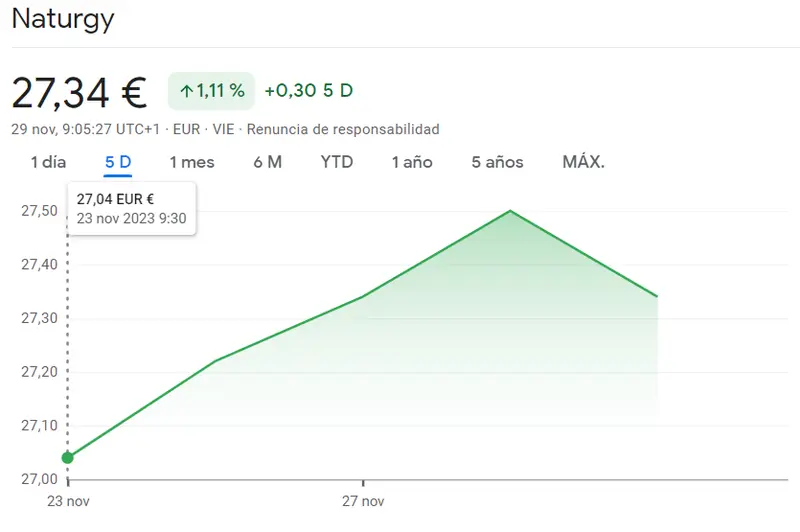The width and height of the screenshot is (800, 532).
Task: Click the 27 nov x-axis label
Action: coord(363,500)
